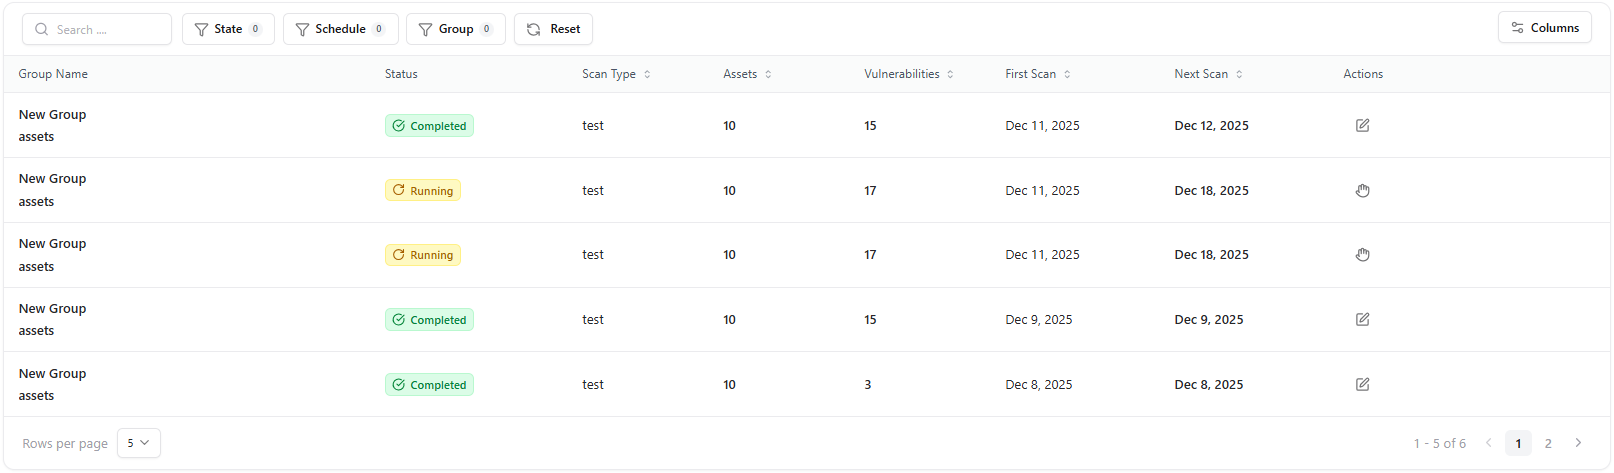Click the stop hand icon in the second Running row
1614x473 pixels.
(1362, 255)
